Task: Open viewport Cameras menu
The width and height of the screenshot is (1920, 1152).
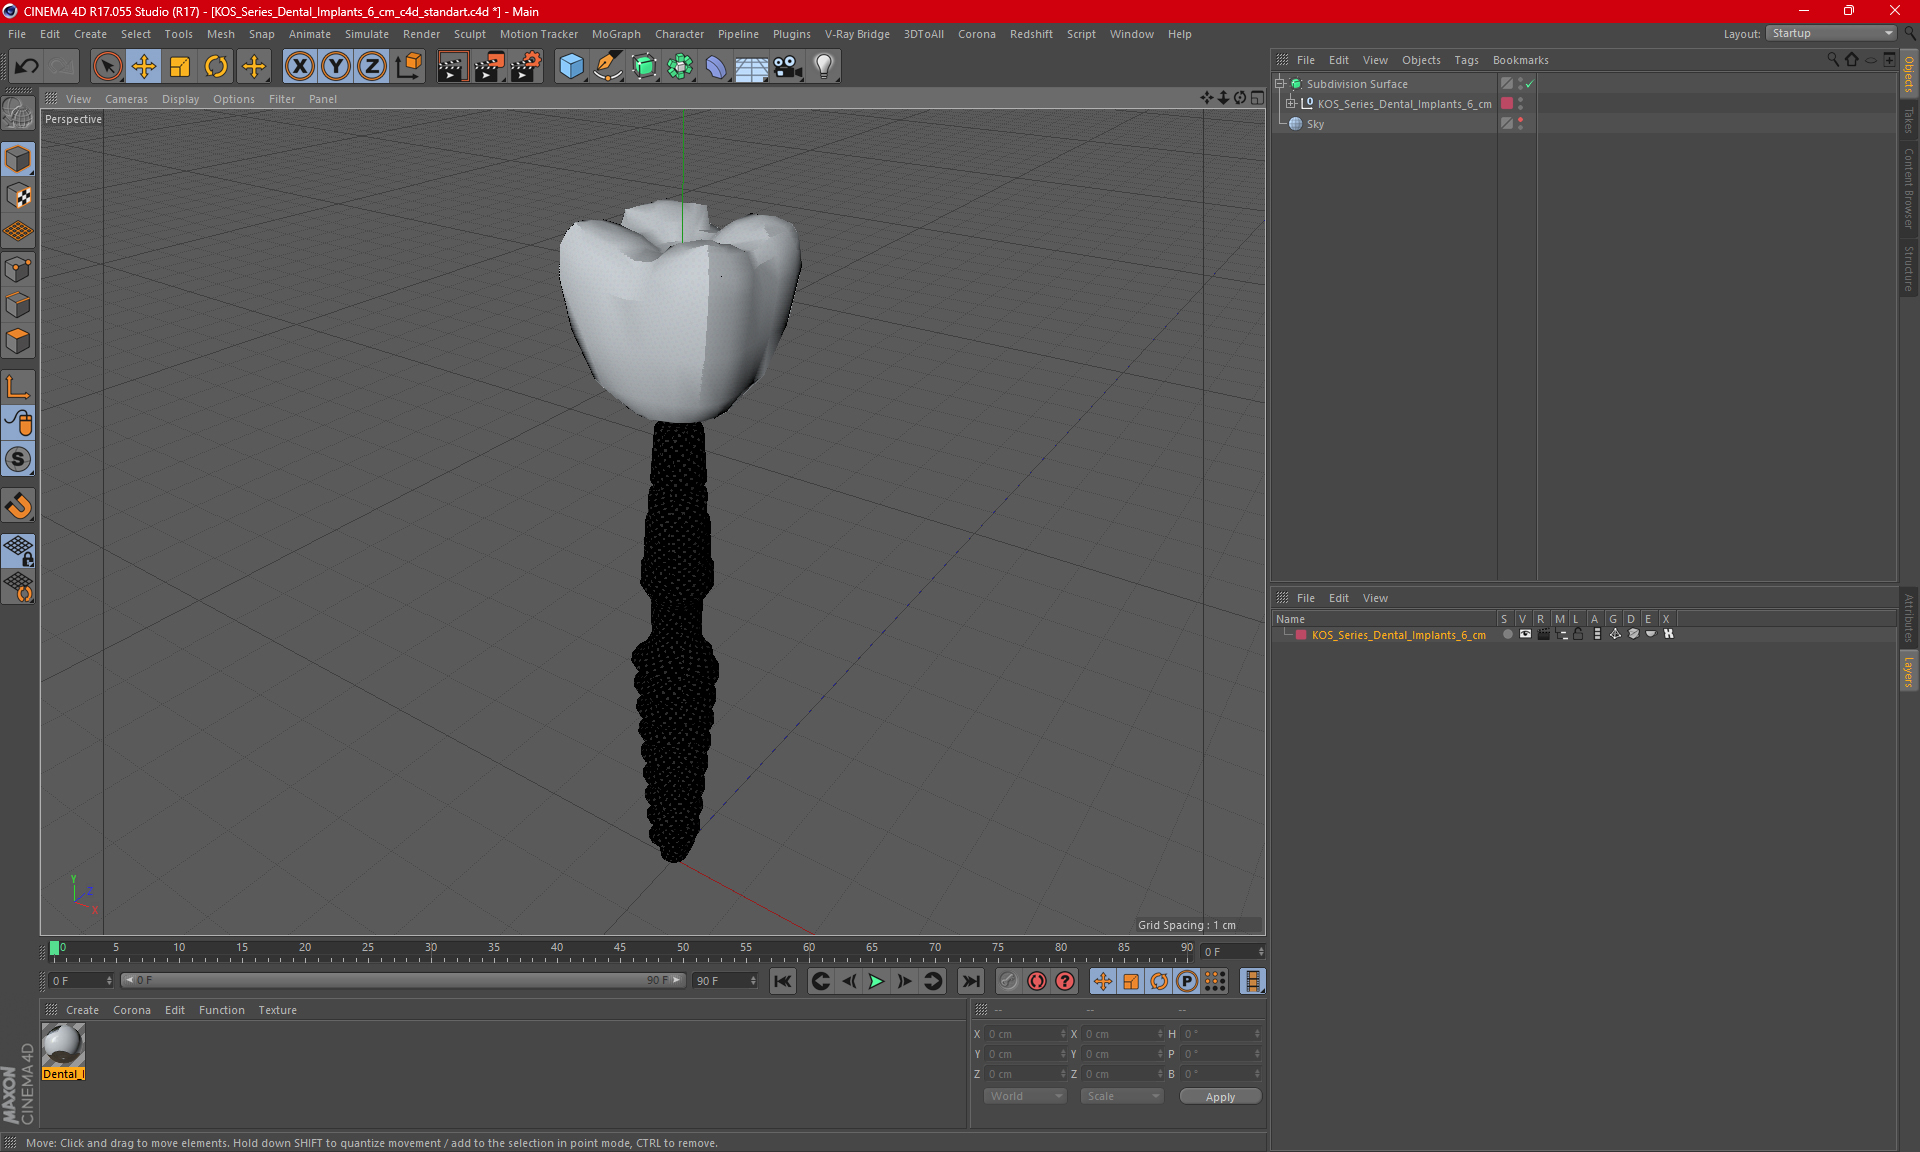Action: pyautogui.click(x=126, y=99)
